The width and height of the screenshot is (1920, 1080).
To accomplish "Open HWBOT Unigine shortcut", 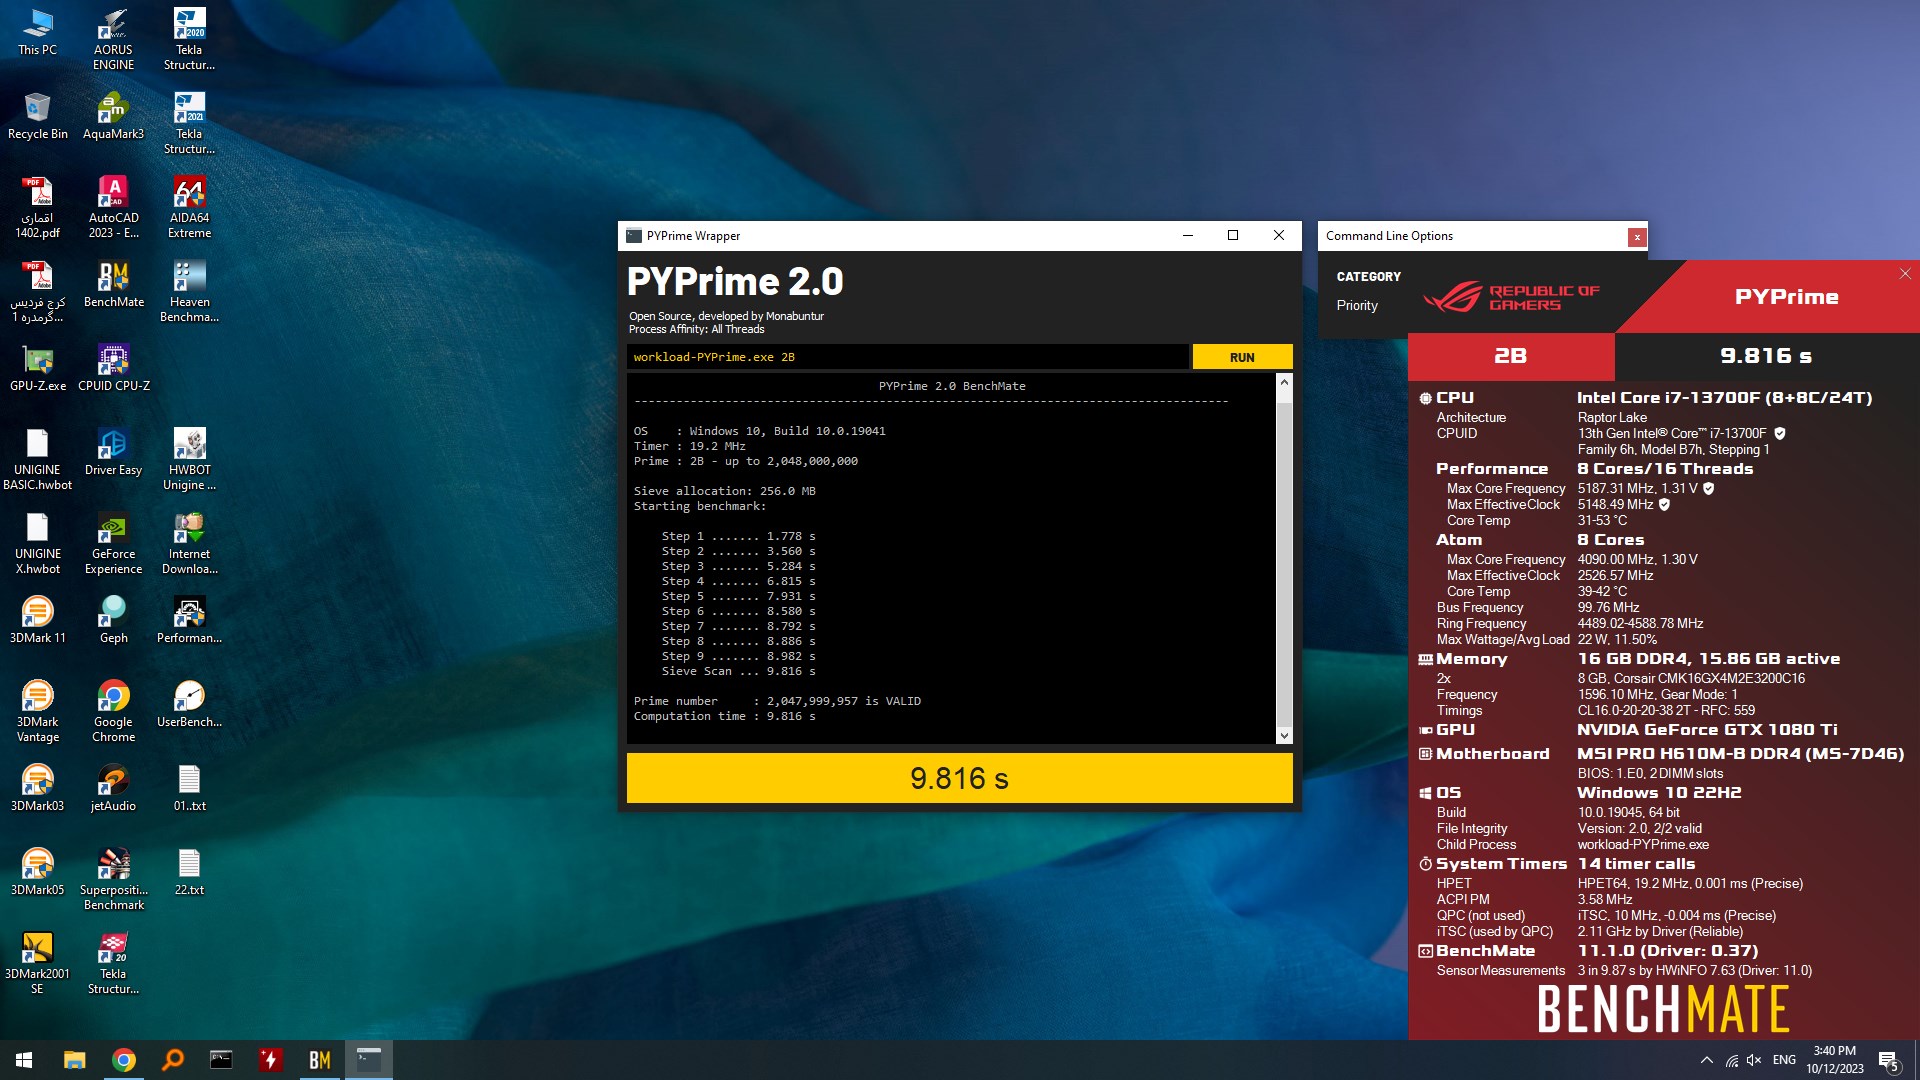I will [189, 460].
